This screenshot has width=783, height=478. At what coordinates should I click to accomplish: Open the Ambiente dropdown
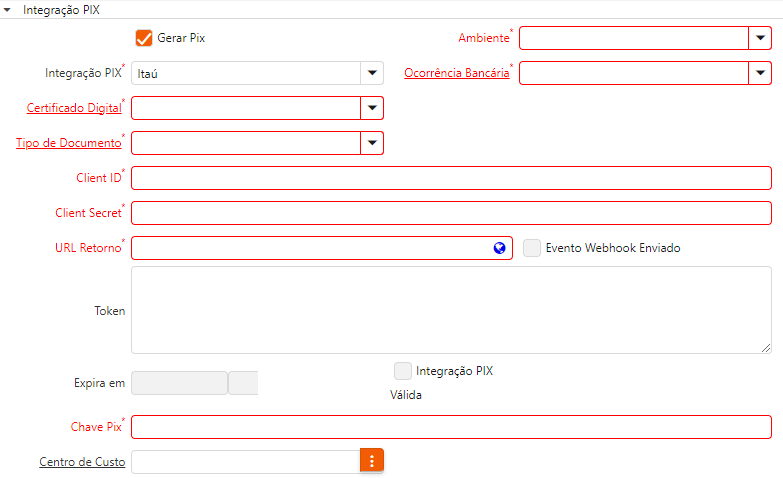click(x=760, y=38)
